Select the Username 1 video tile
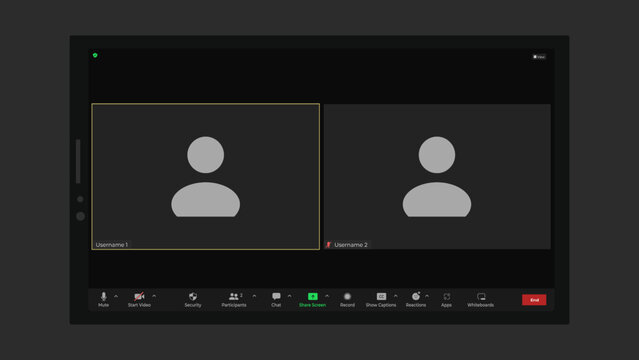The image size is (639, 360). click(205, 176)
